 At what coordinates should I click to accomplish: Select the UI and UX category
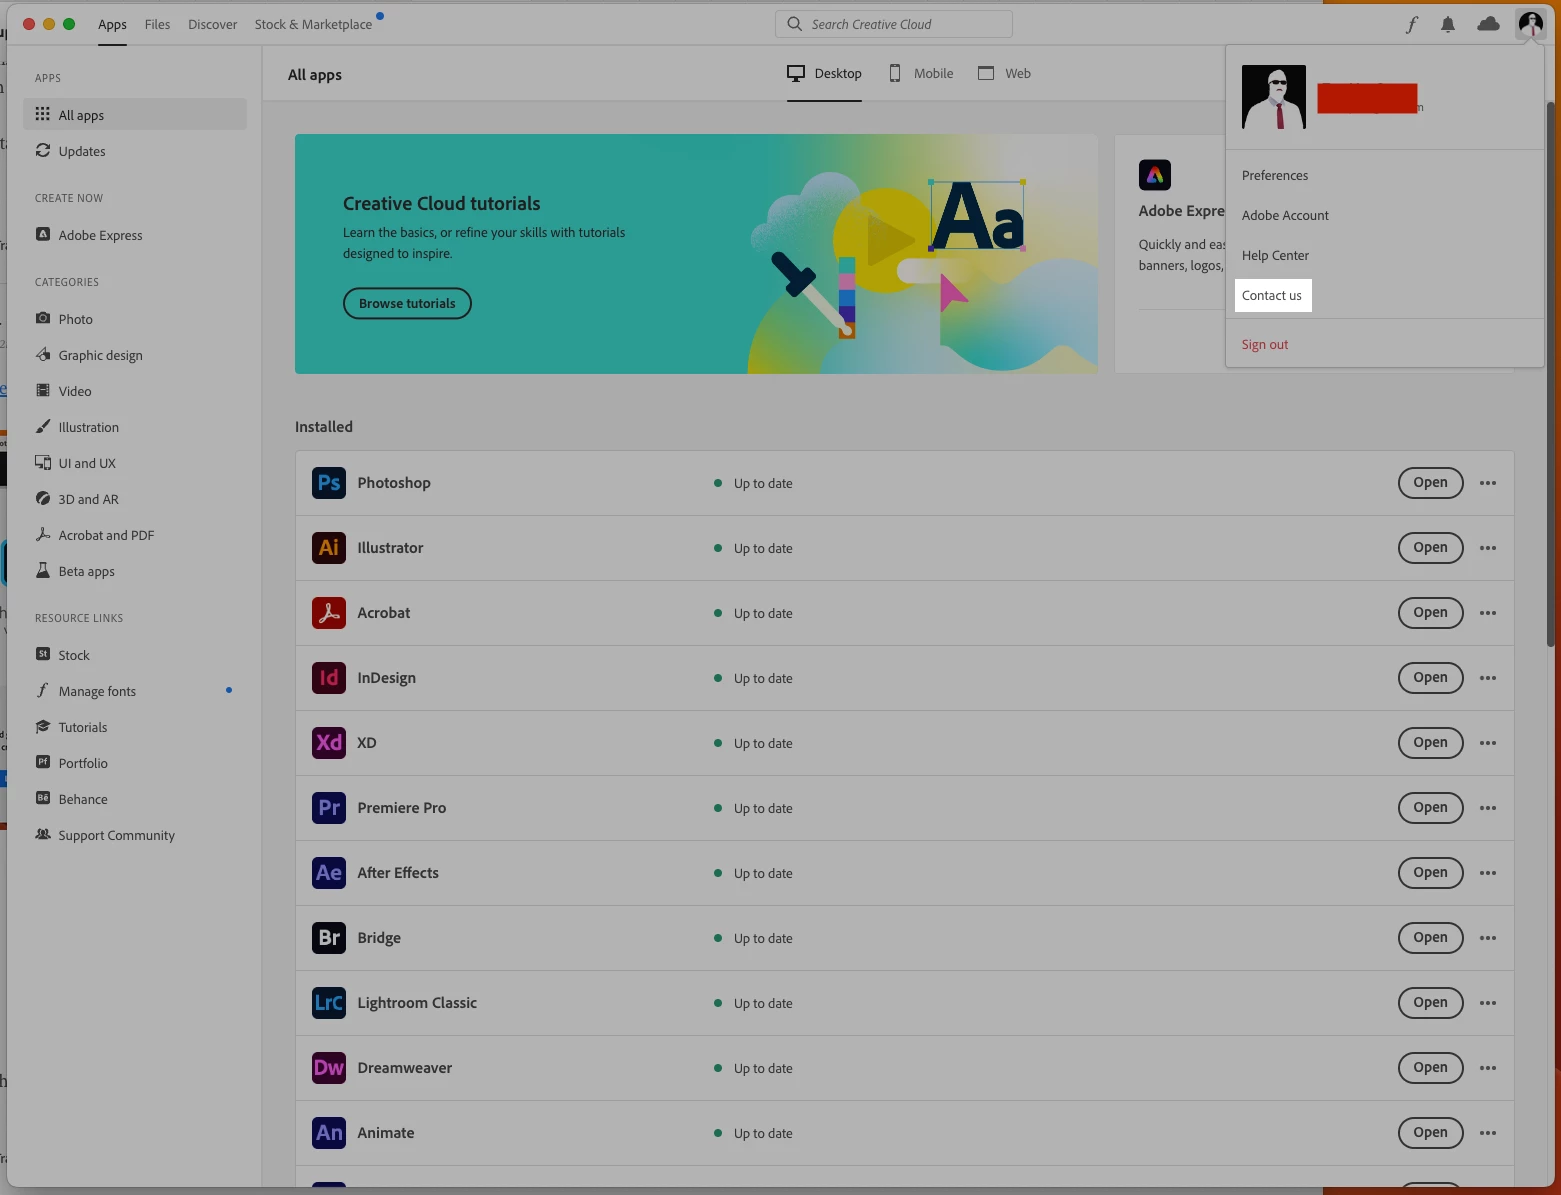coord(135,463)
